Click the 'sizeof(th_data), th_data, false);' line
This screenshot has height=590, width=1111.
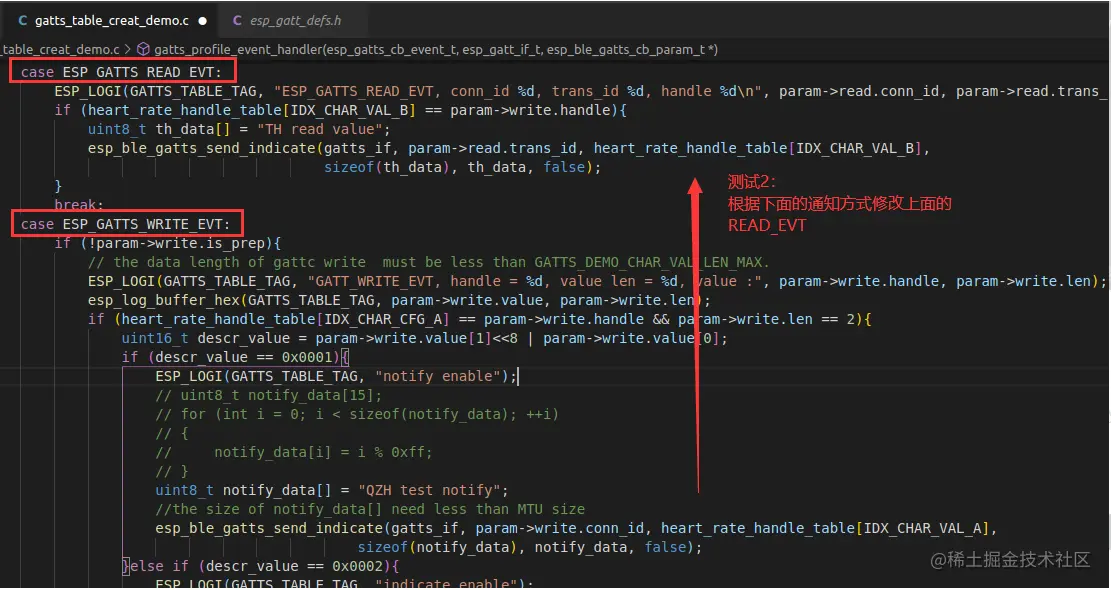click(x=463, y=167)
